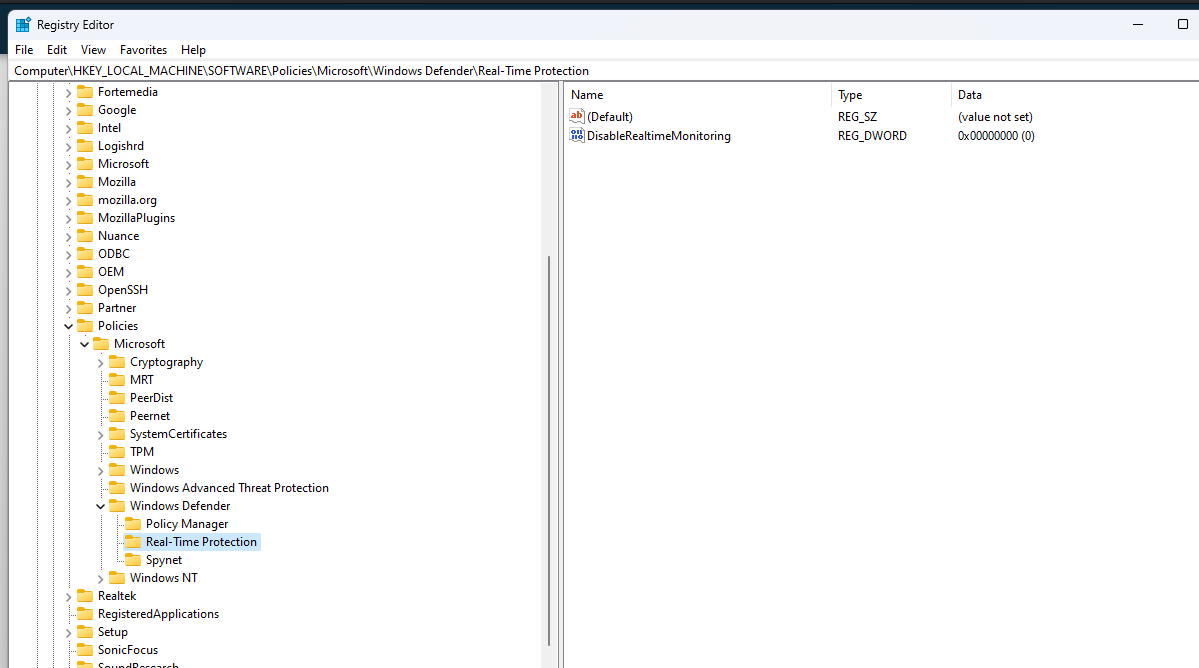Click the SonicFocus folder icon

(85, 649)
